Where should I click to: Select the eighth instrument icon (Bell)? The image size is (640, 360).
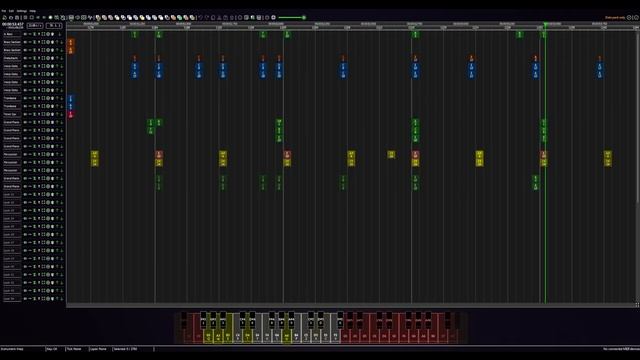coord(142,18)
